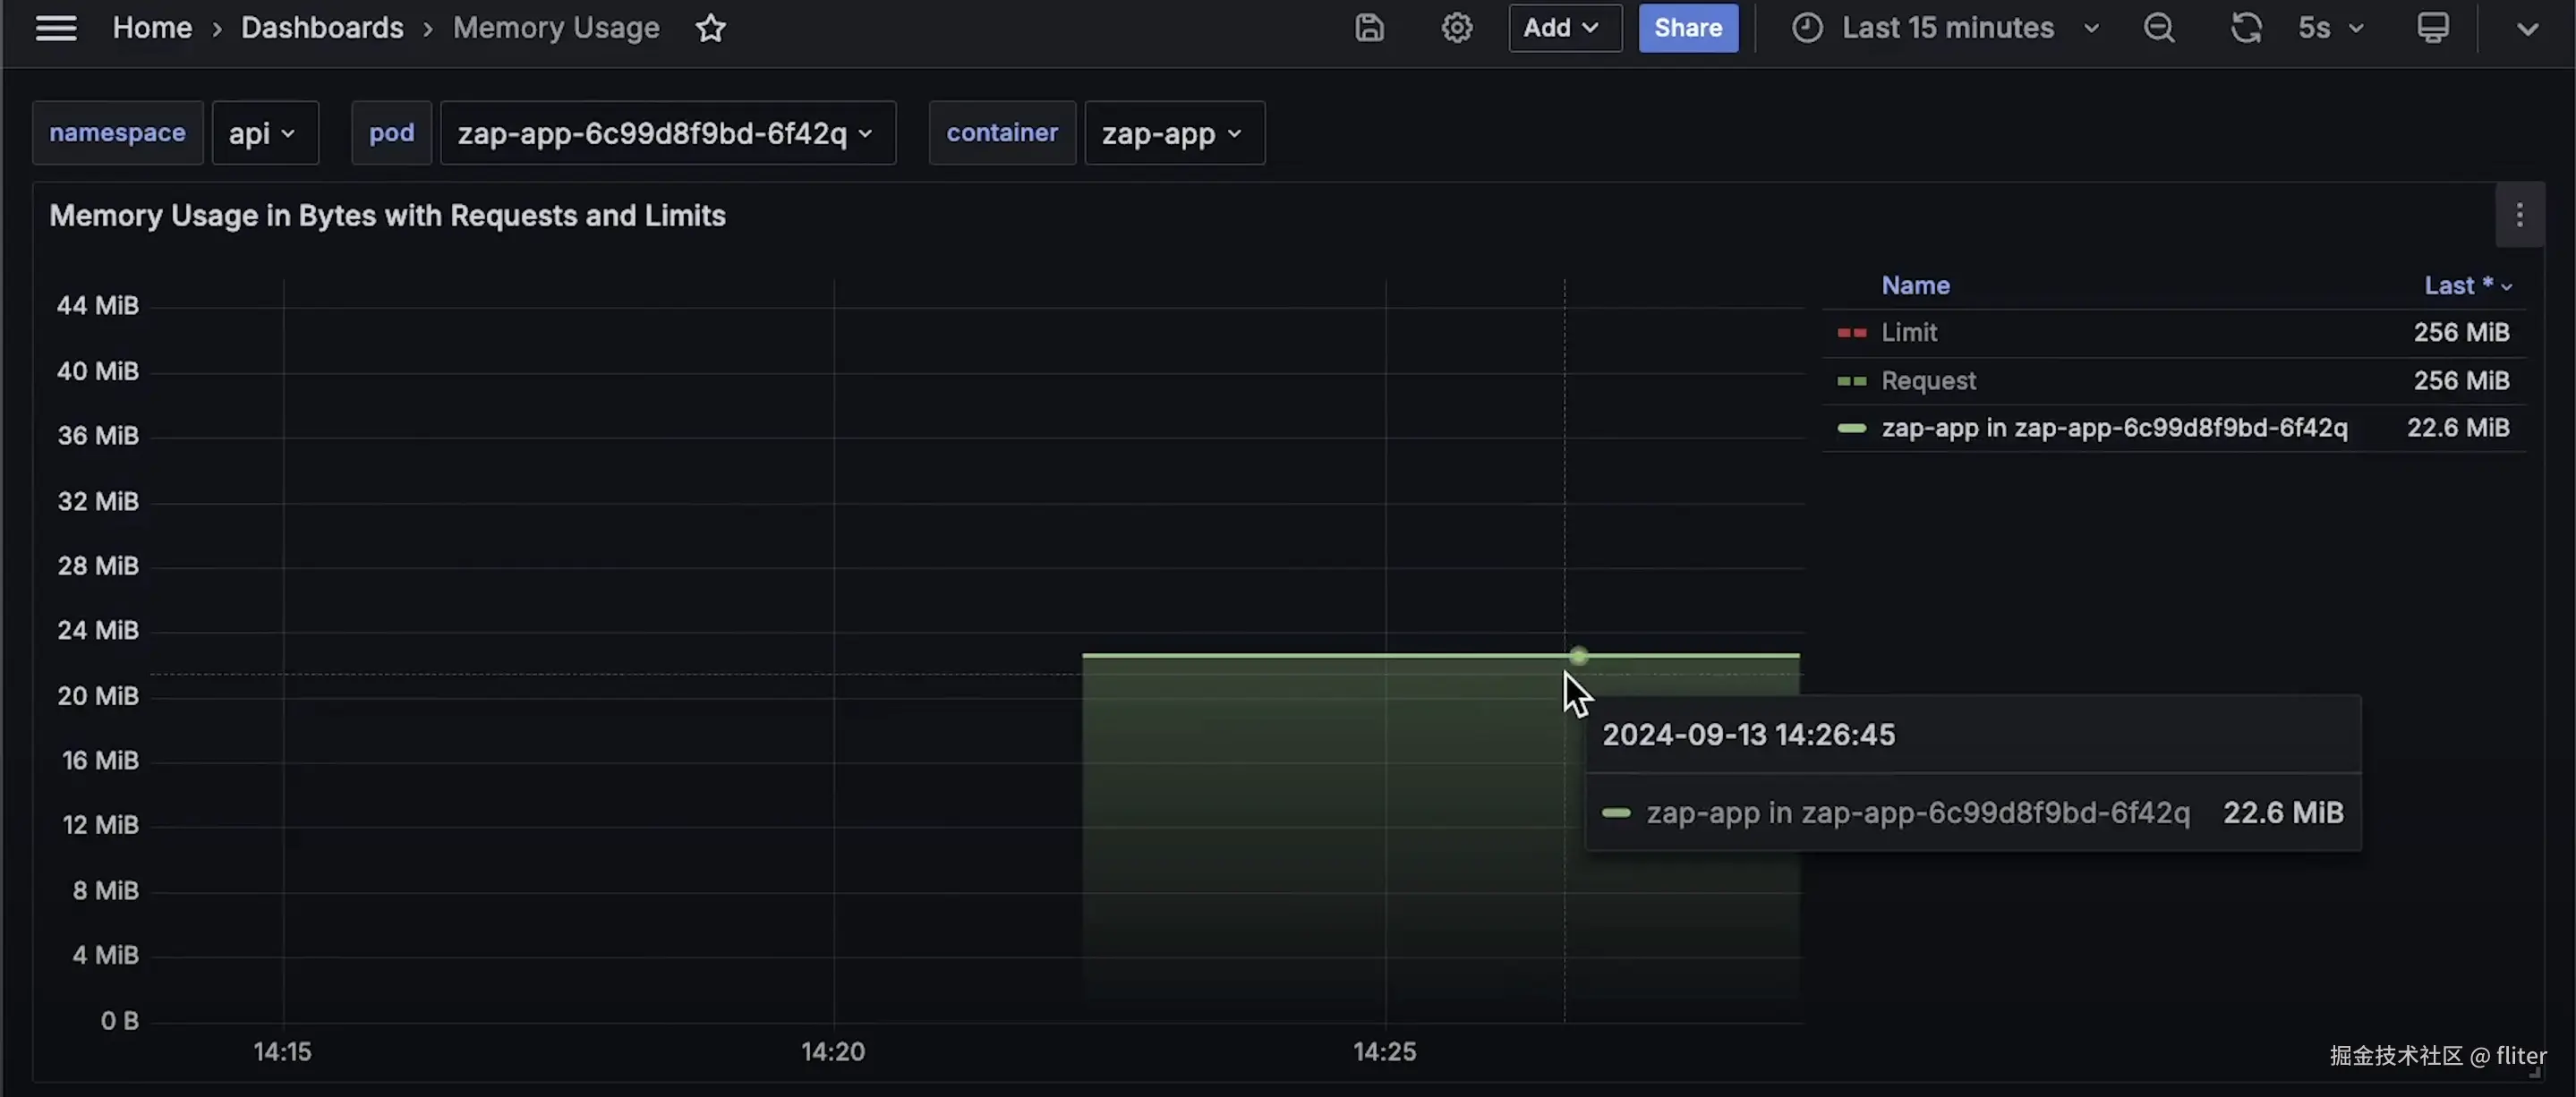
Task: Toggle zap-app series in legend
Action: (2113, 428)
